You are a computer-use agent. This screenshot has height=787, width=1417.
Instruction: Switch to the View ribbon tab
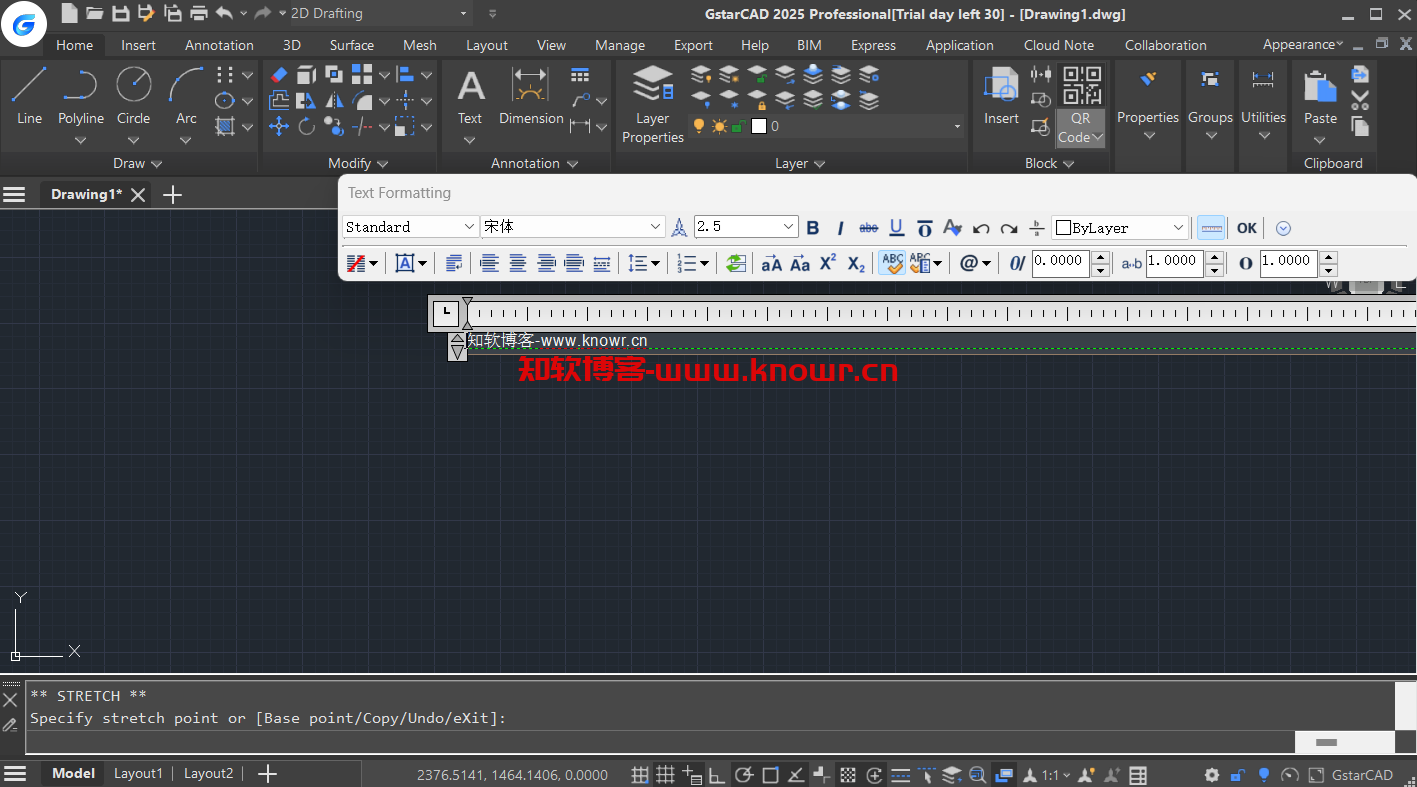point(551,45)
